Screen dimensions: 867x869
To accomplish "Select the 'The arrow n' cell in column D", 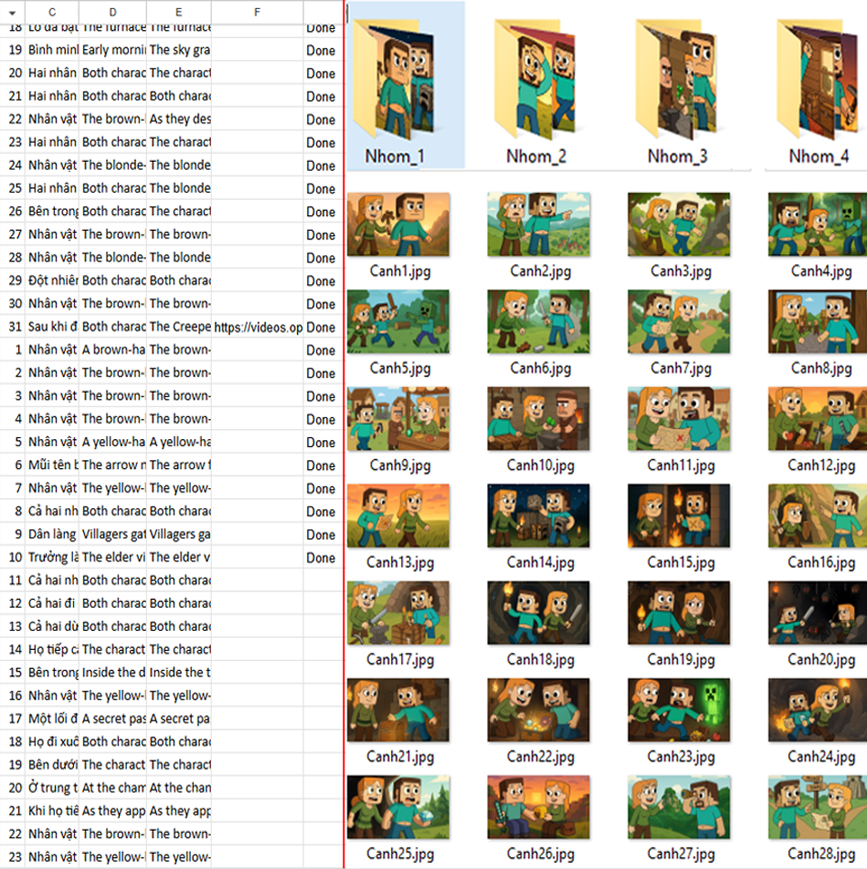I will 113,465.
